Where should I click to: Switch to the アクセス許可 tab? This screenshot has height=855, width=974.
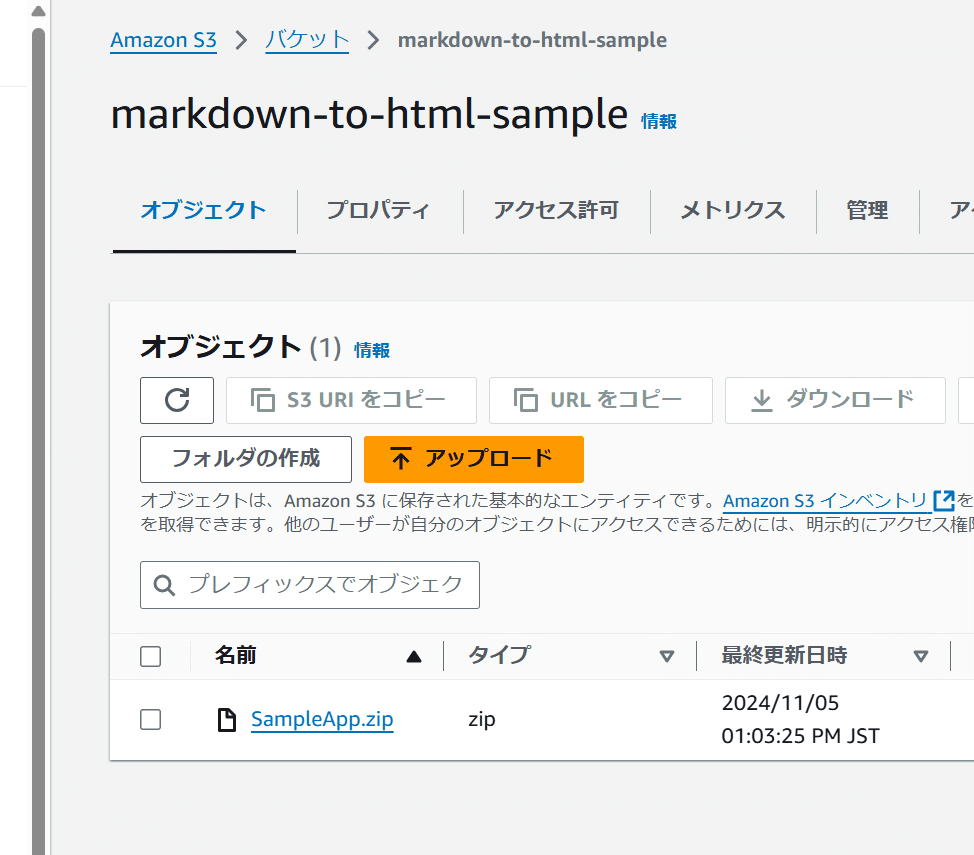click(x=556, y=211)
